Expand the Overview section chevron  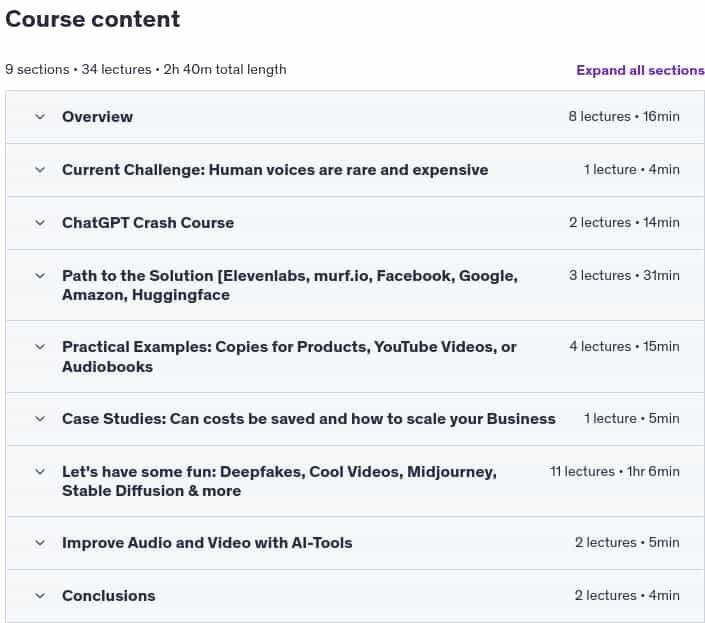coord(40,116)
